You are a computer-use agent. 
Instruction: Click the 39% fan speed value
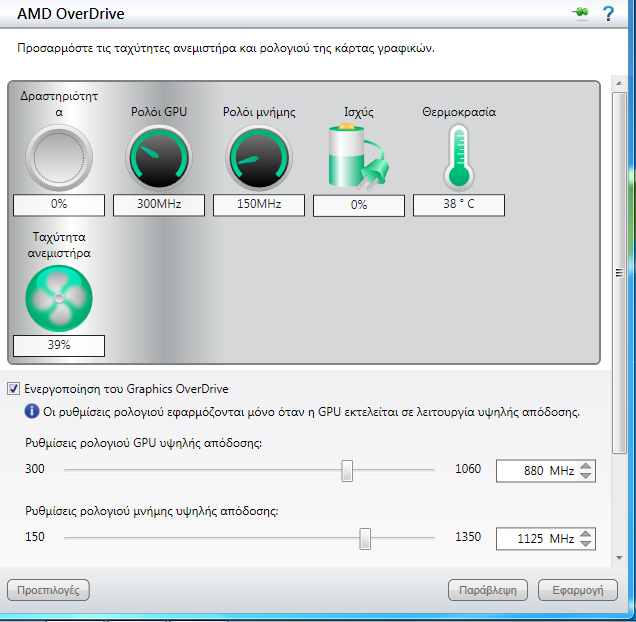59,345
